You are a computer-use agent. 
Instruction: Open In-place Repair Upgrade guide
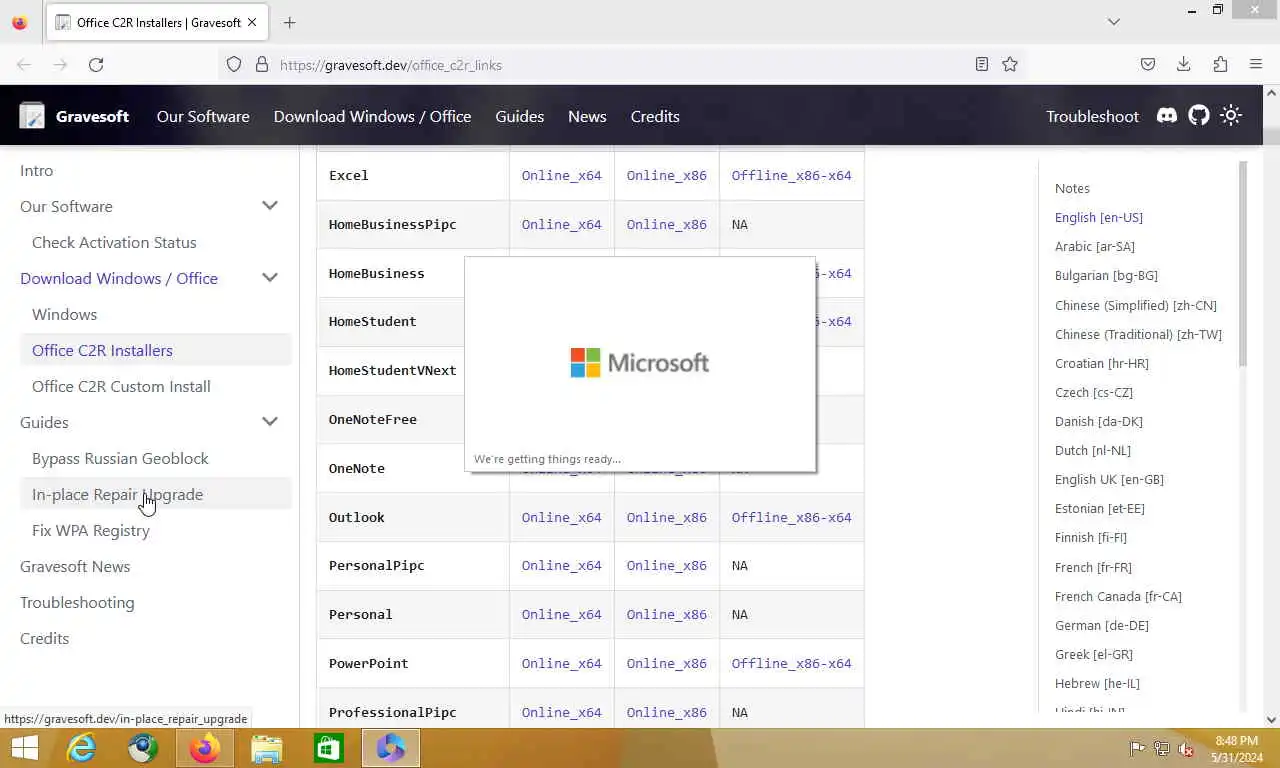point(117,494)
